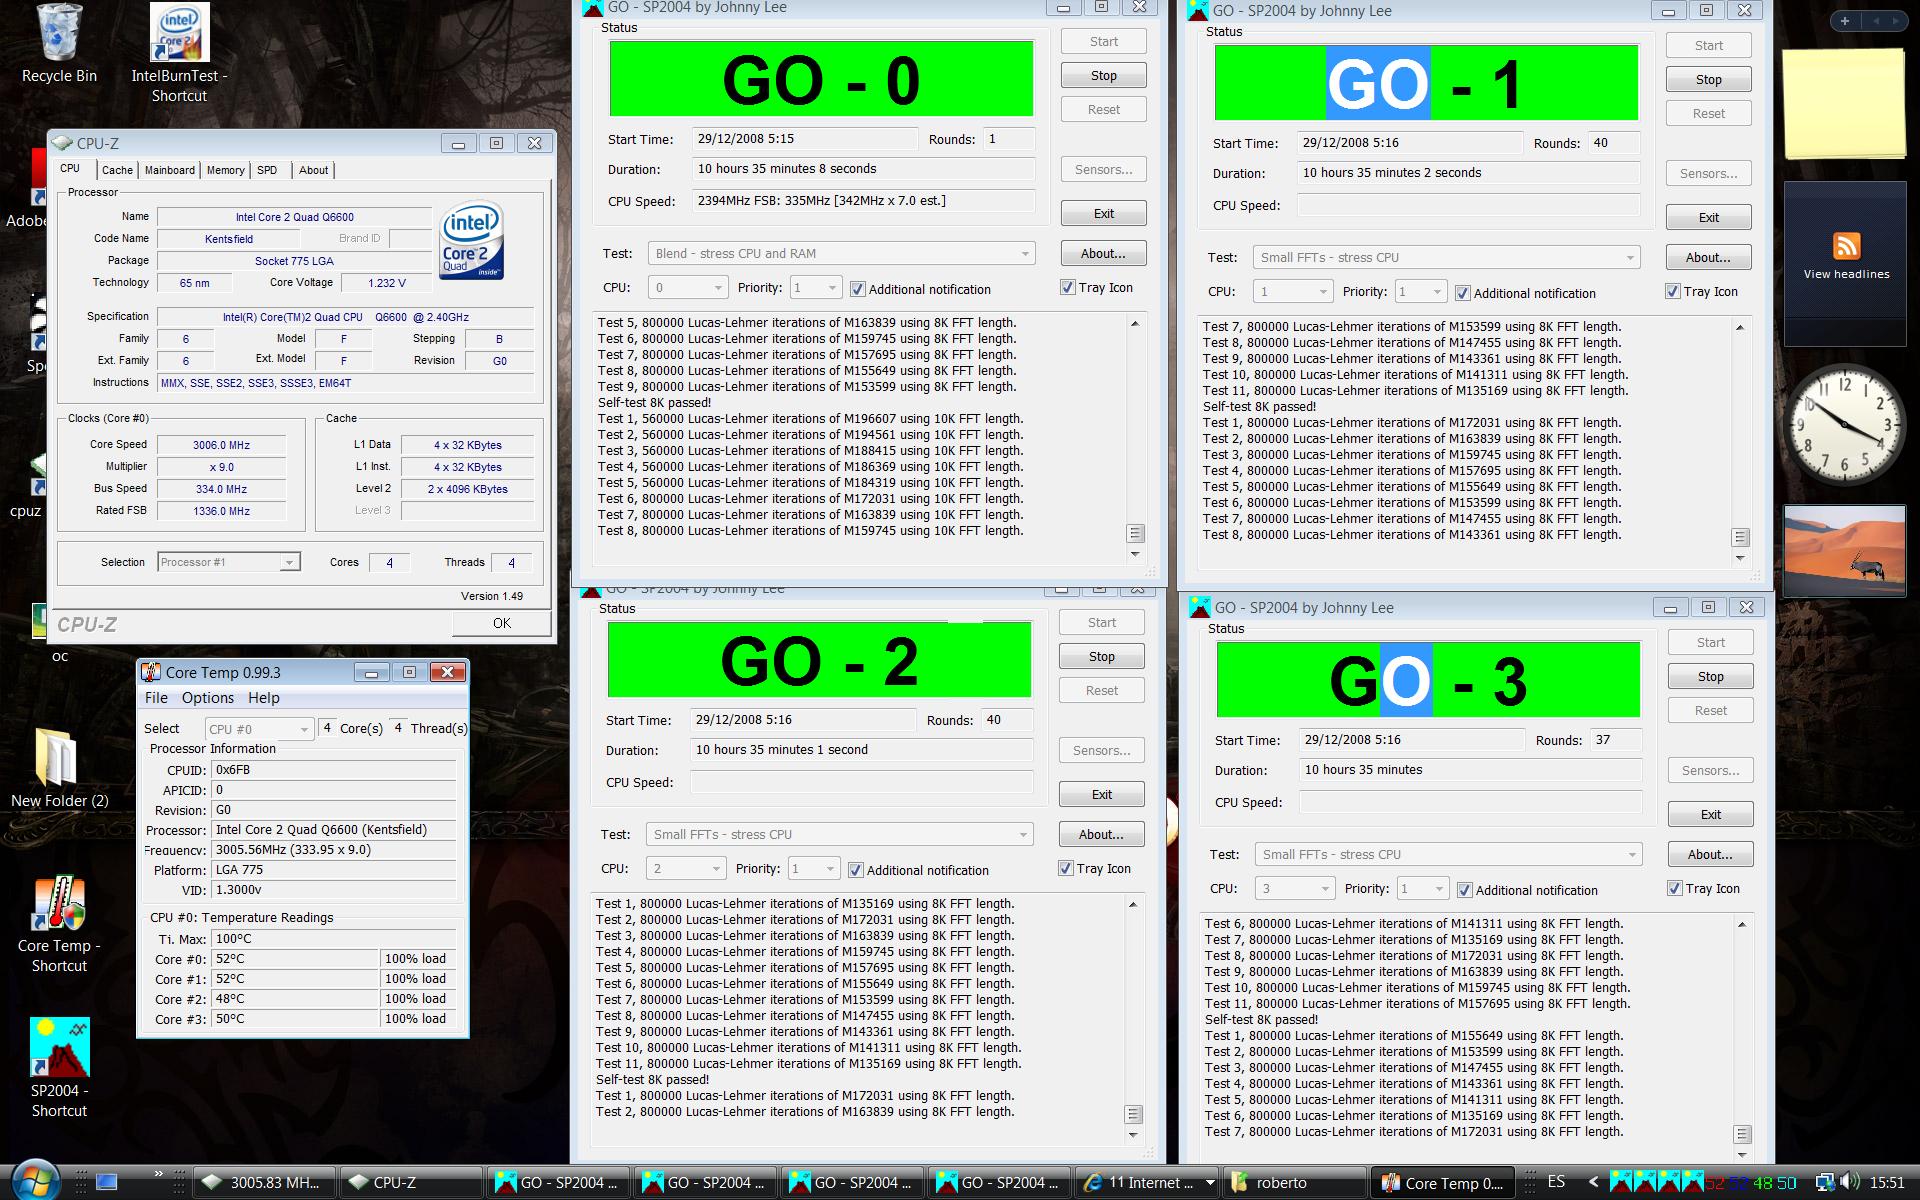Open roberto folder taskbar button
The width and height of the screenshot is (1920, 1200).
1294,1182
